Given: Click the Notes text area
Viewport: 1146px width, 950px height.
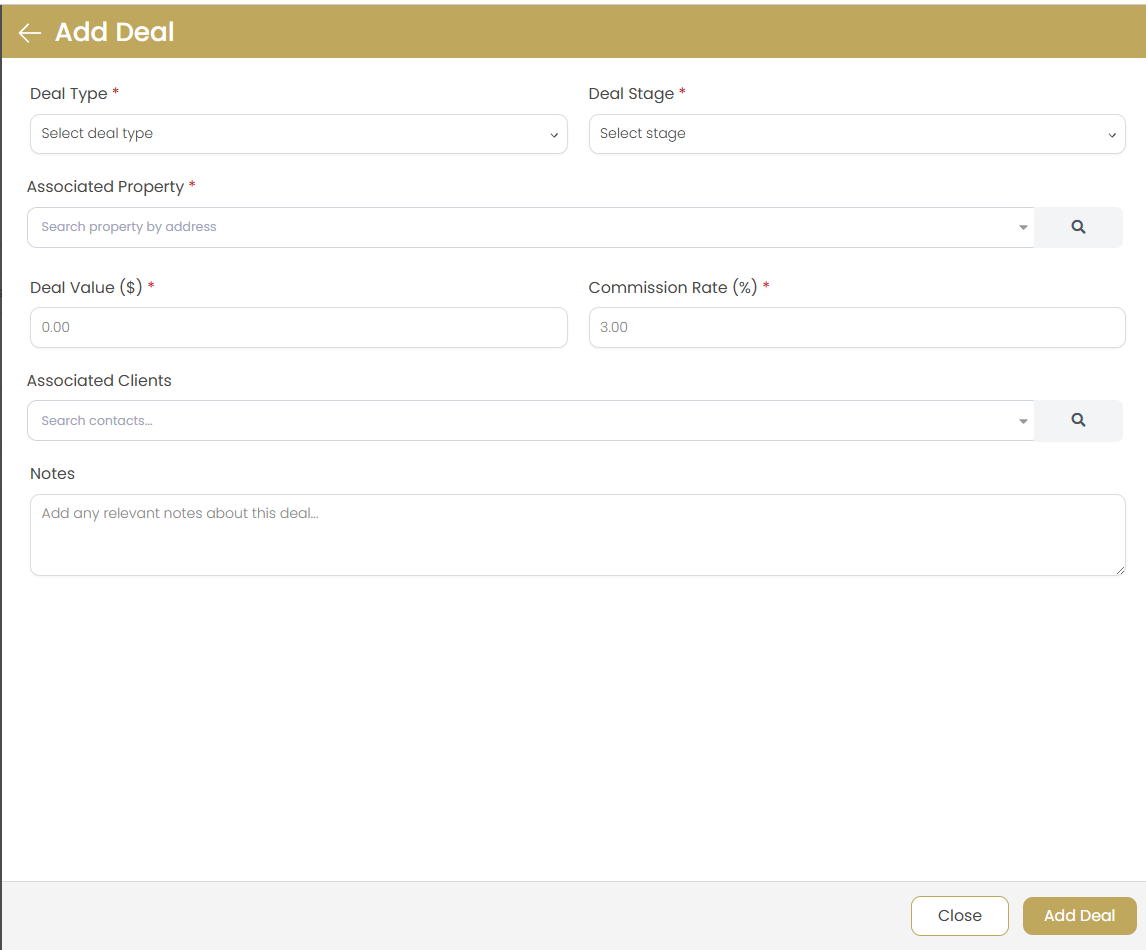Looking at the screenshot, I should [578, 535].
